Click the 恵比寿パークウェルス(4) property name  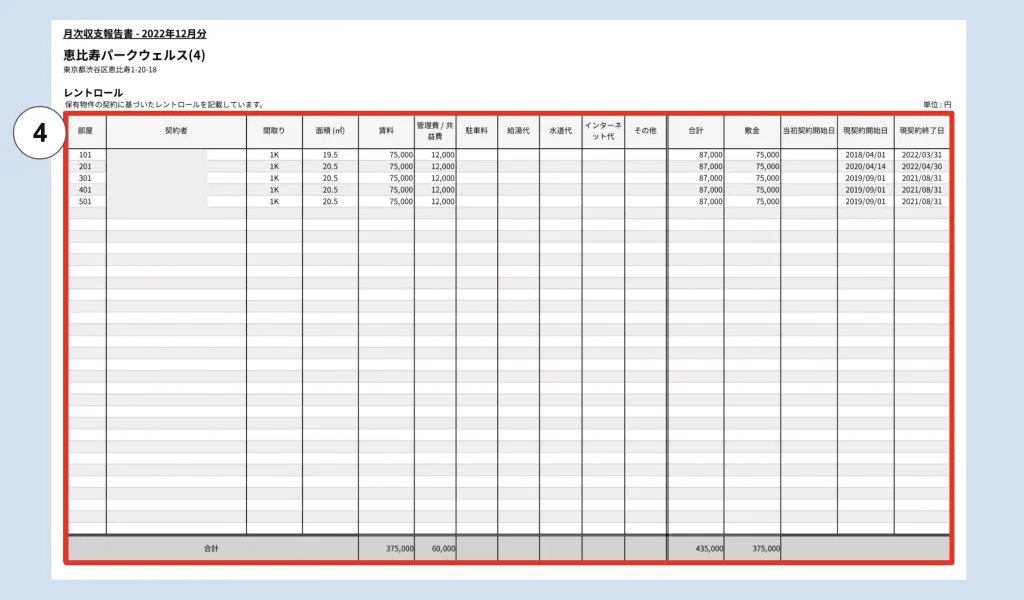(x=135, y=55)
